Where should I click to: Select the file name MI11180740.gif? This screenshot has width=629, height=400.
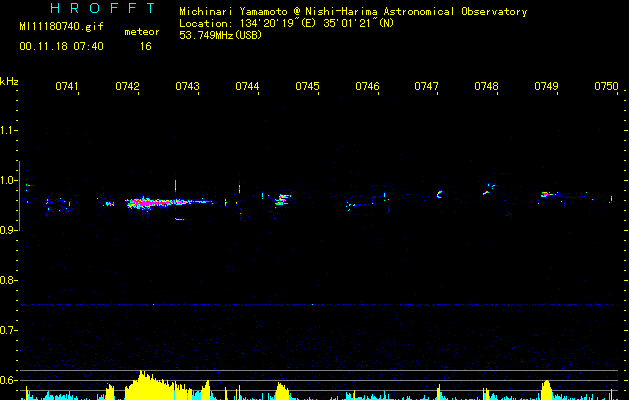(61, 27)
